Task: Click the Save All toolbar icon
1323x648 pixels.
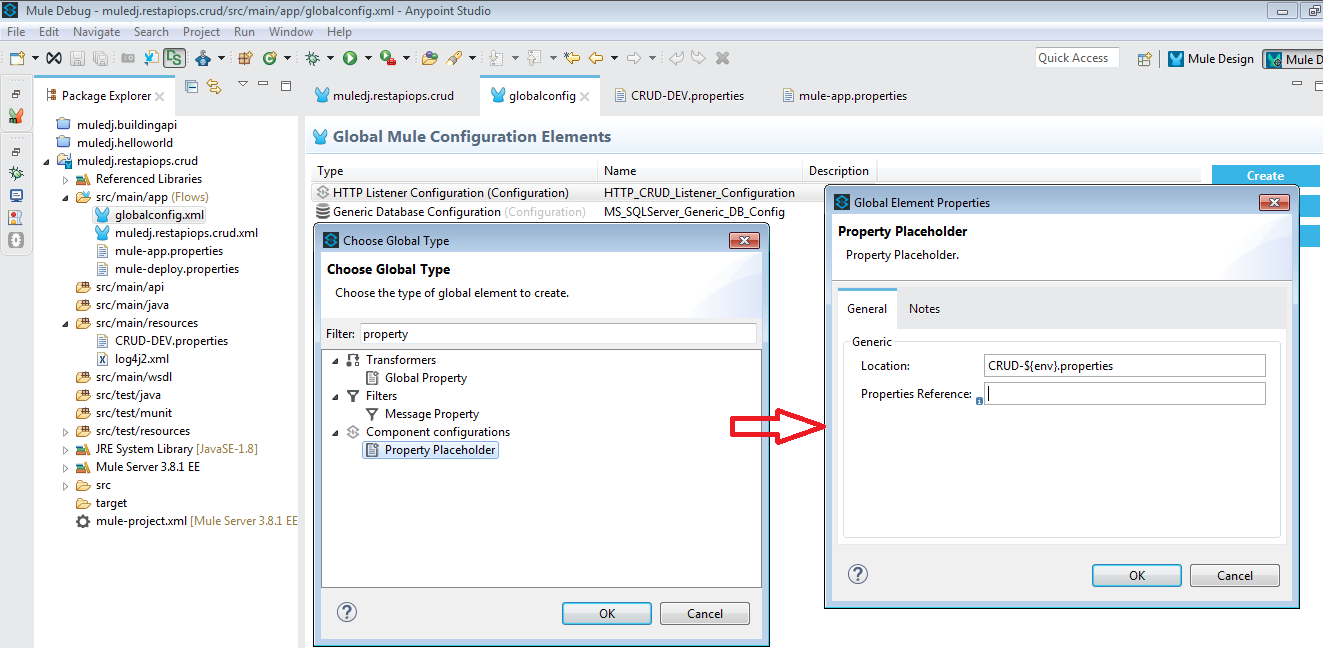Action: point(100,57)
